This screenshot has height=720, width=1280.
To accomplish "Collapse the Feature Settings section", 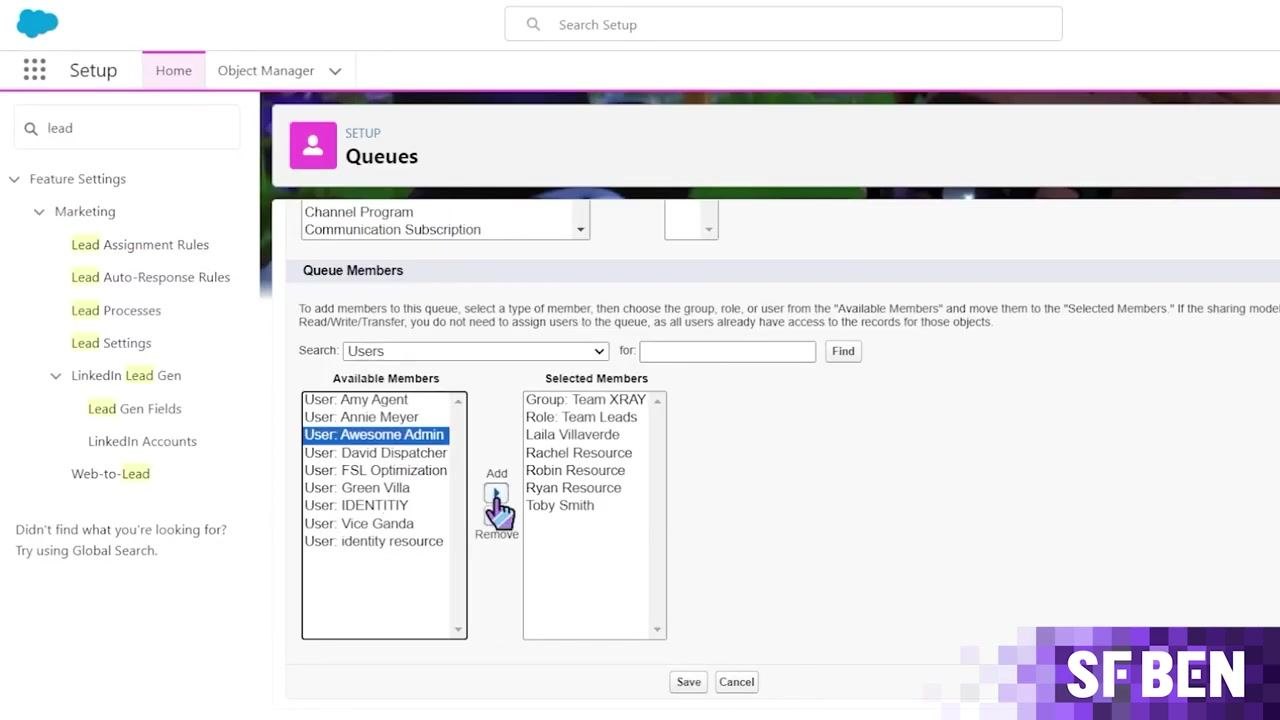I will tap(14, 179).
